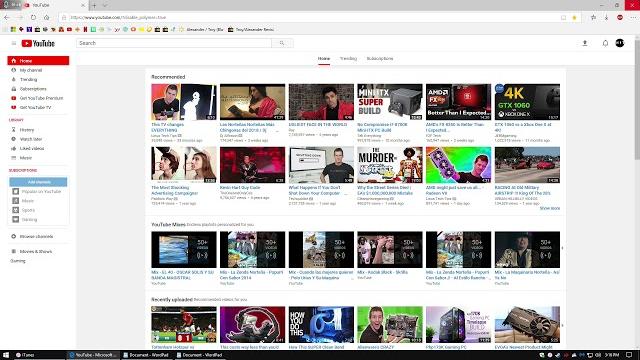Open a new tab with plus button
This screenshot has width=640, height=360.
94,5
